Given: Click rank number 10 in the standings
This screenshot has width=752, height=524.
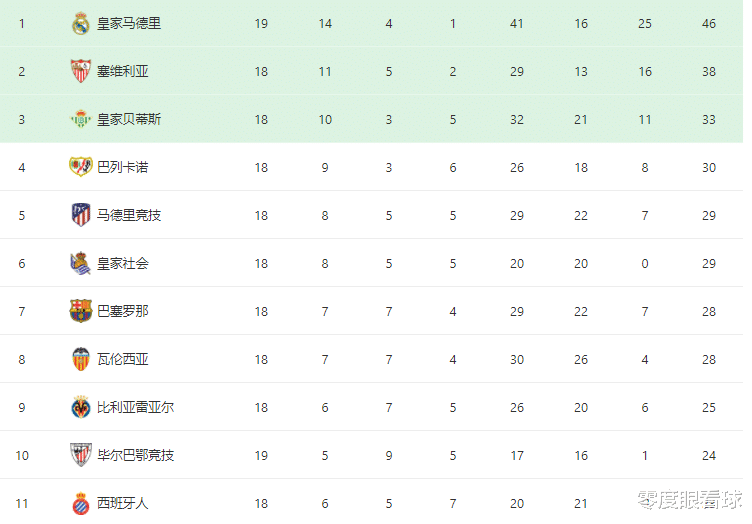Looking at the screenshot, I should pos(22,455).
